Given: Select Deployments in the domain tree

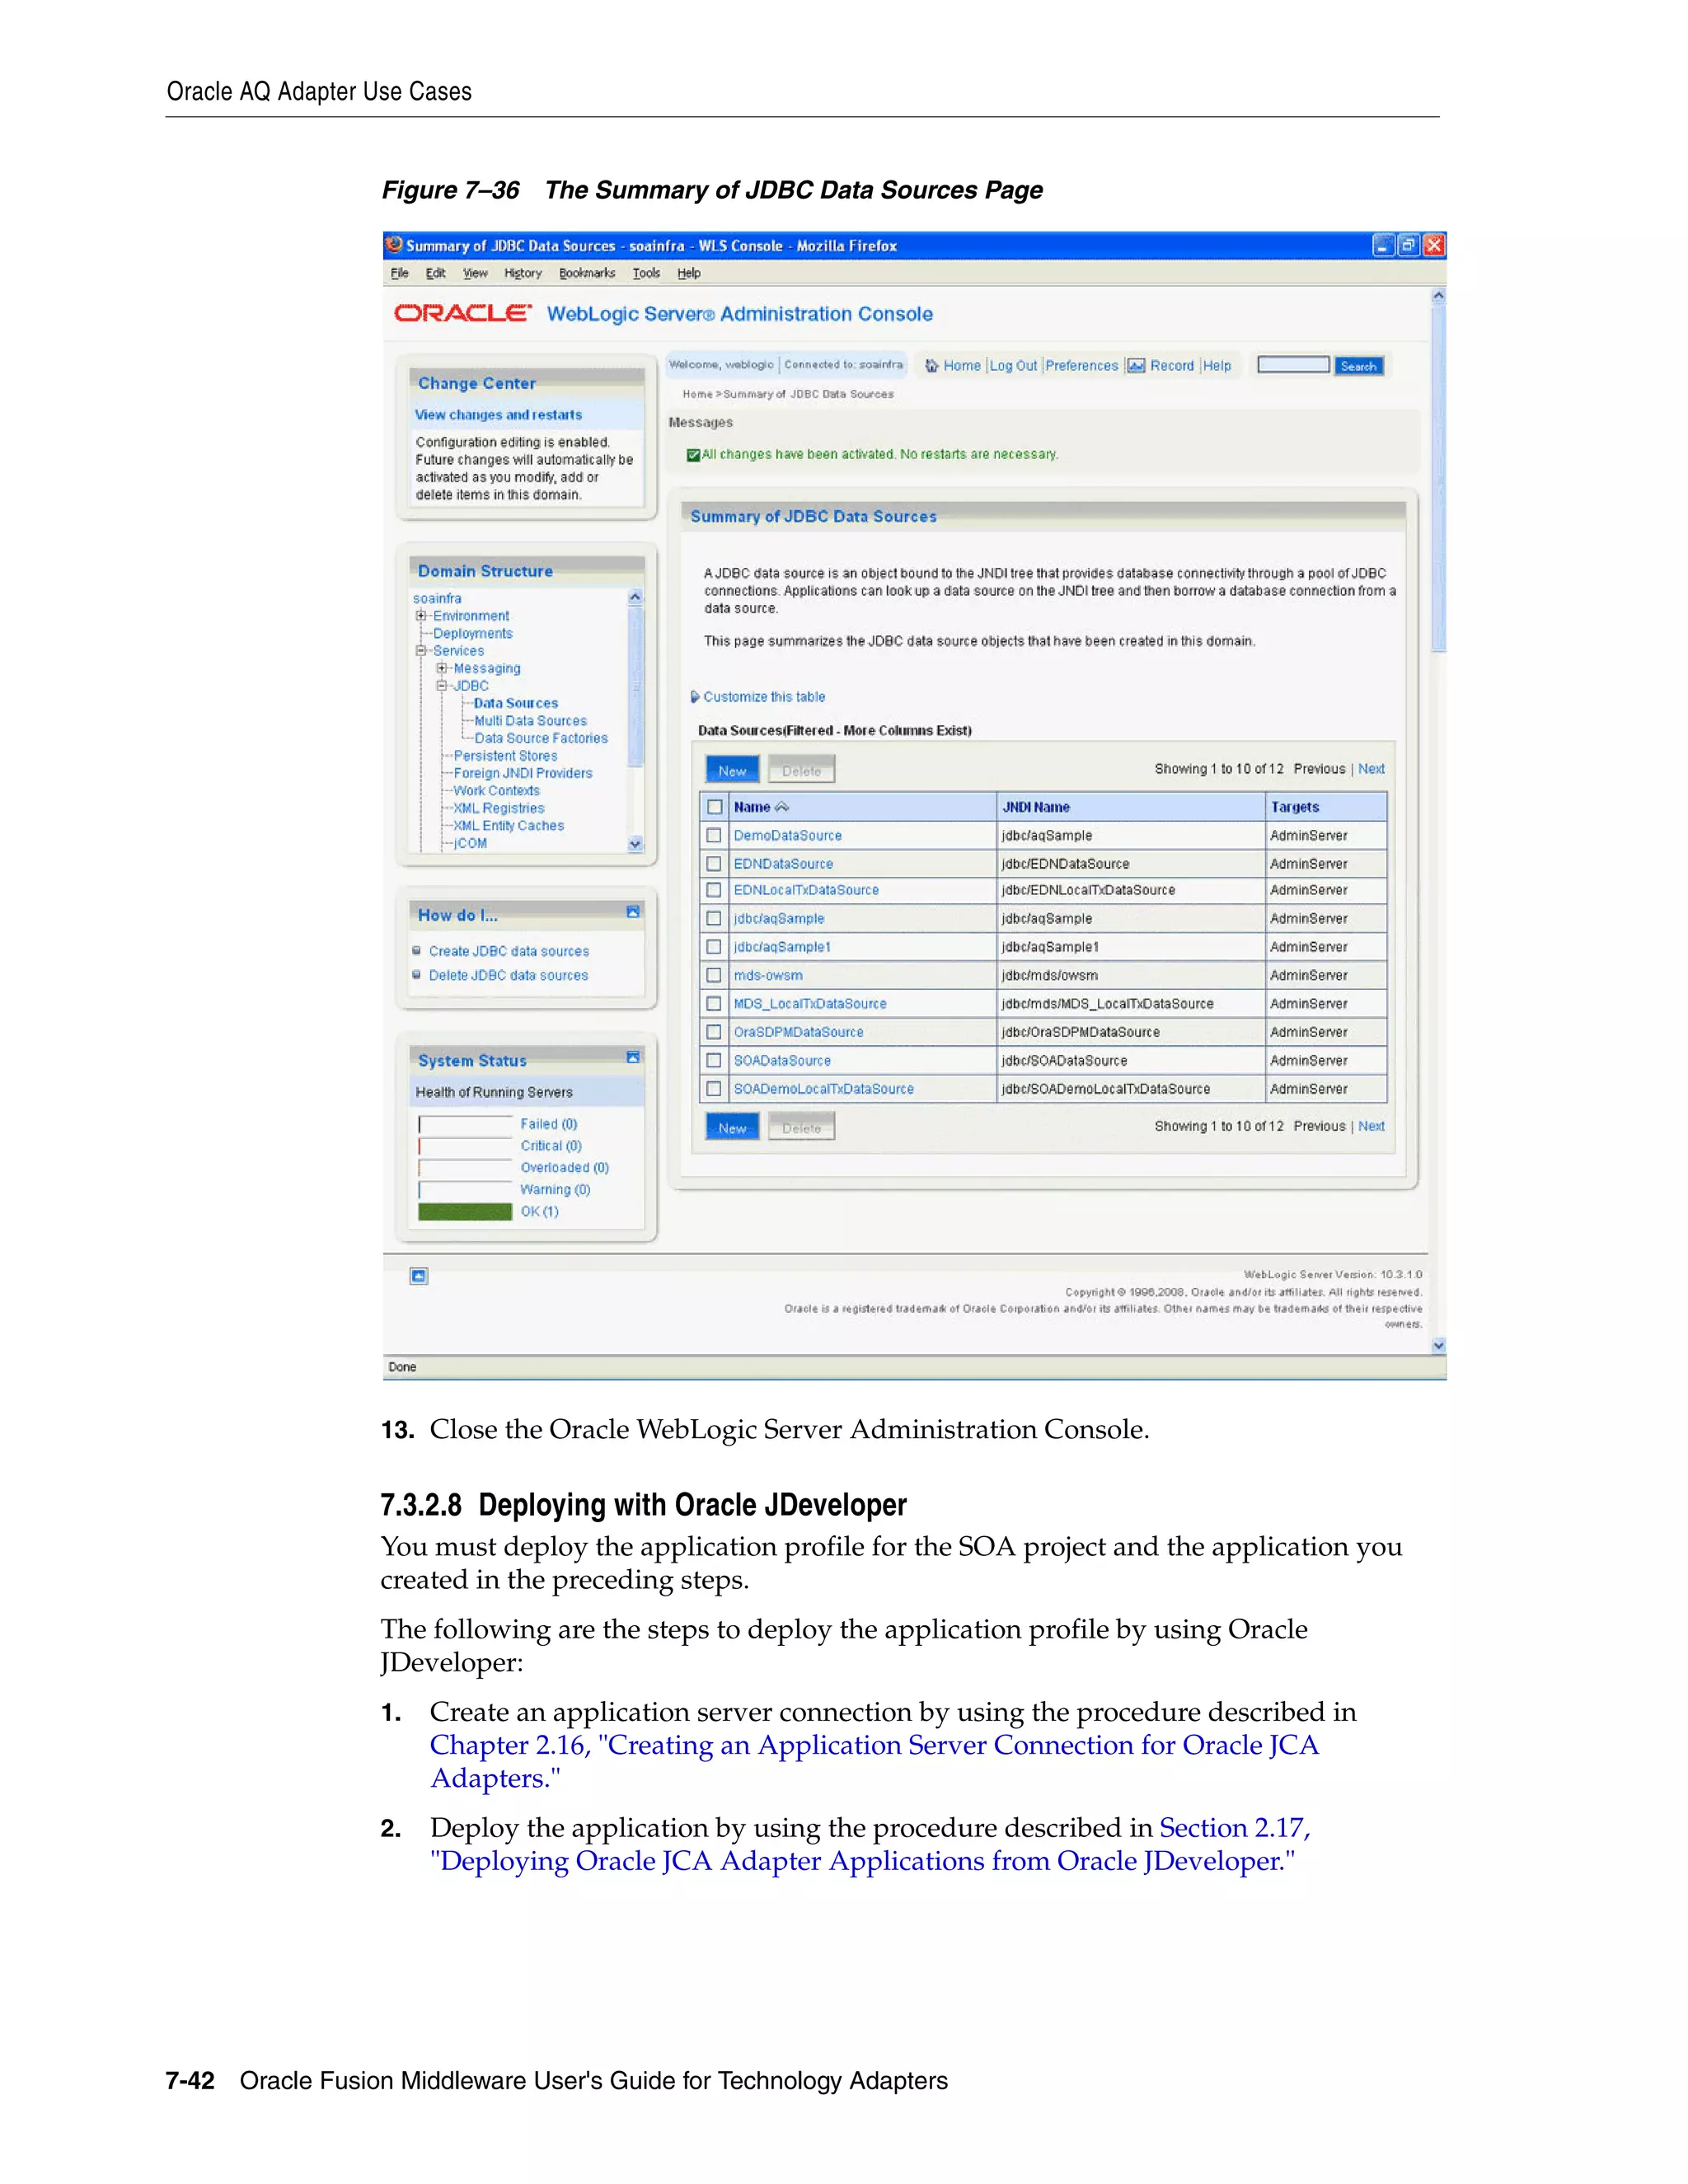Looking at the screenshot, I should tap(473, 633).
